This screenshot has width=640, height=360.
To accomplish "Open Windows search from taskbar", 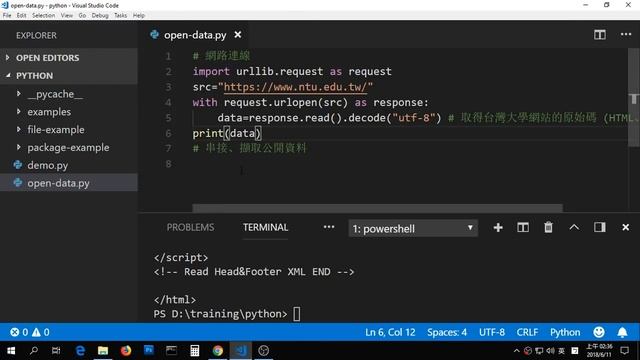I will (34, 351).
